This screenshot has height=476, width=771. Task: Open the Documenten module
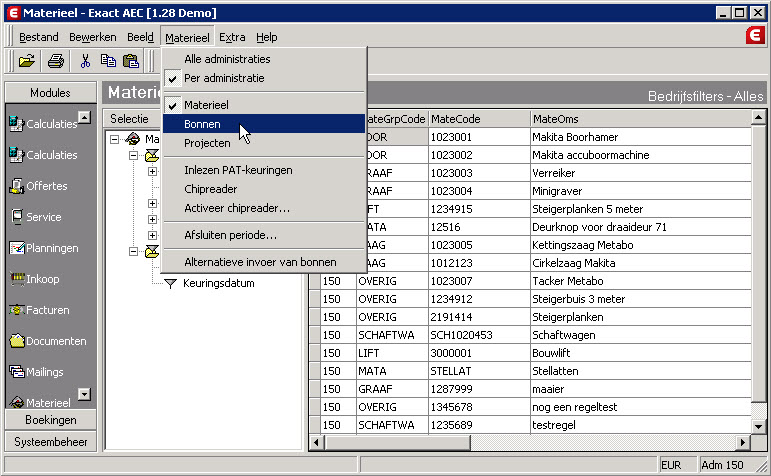click(48, 341)
